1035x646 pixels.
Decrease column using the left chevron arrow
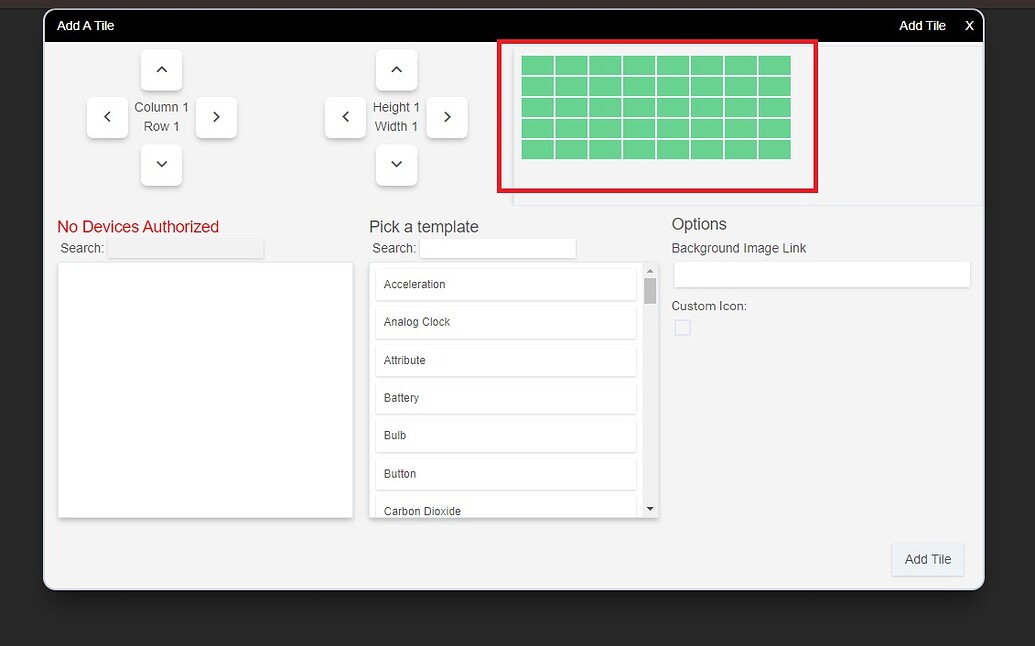coord(107,117)
